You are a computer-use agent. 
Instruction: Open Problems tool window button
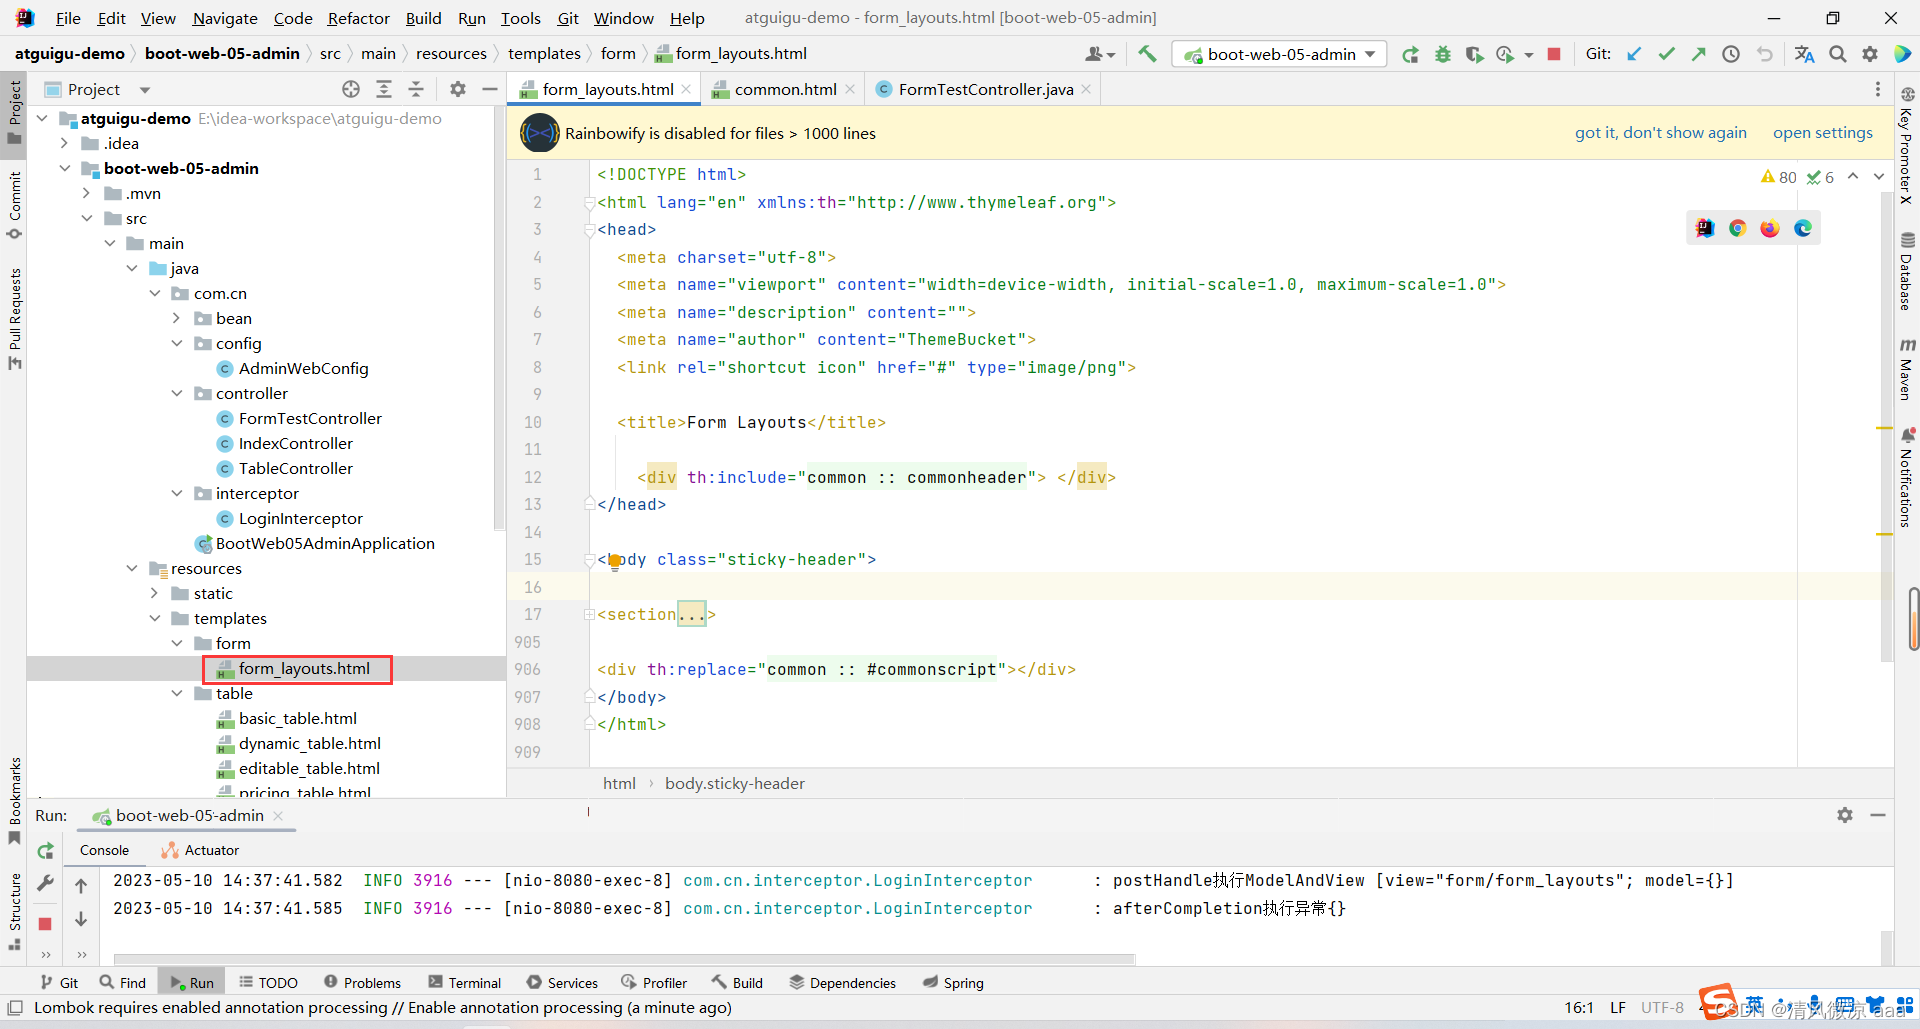pos(363,983)
